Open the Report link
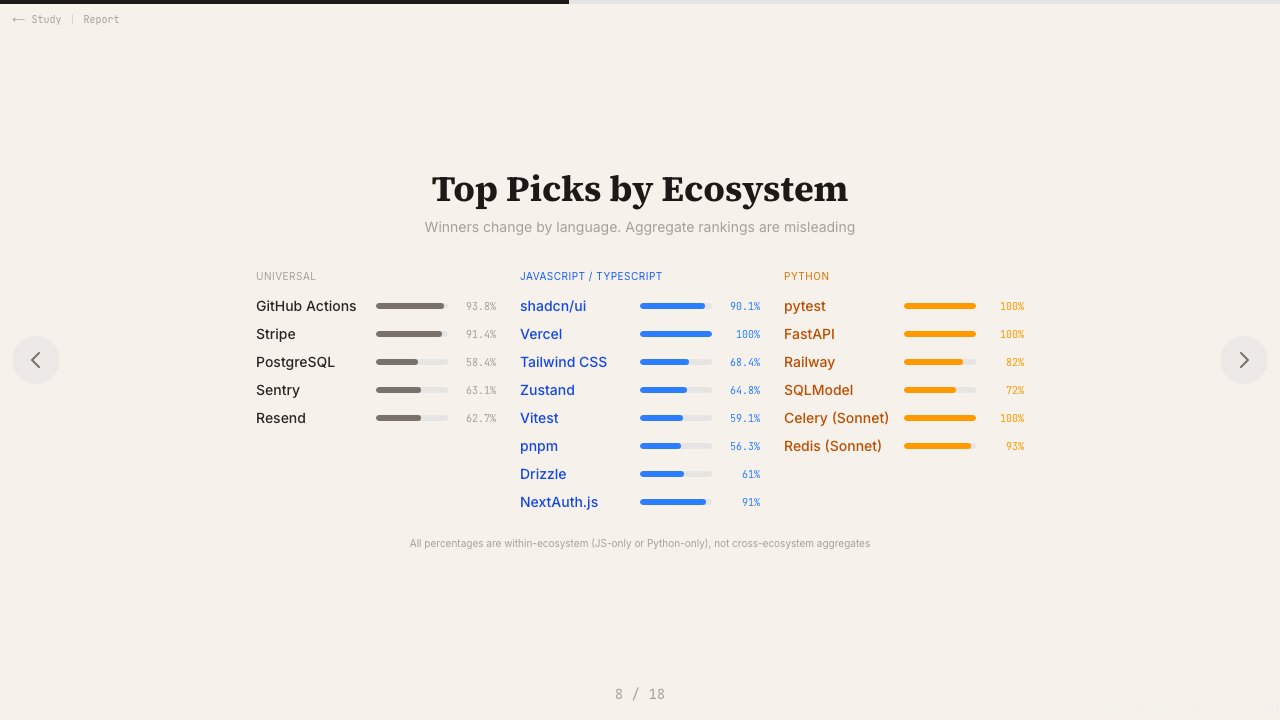This screenshot has height=720, width=1280. [101, 19]
